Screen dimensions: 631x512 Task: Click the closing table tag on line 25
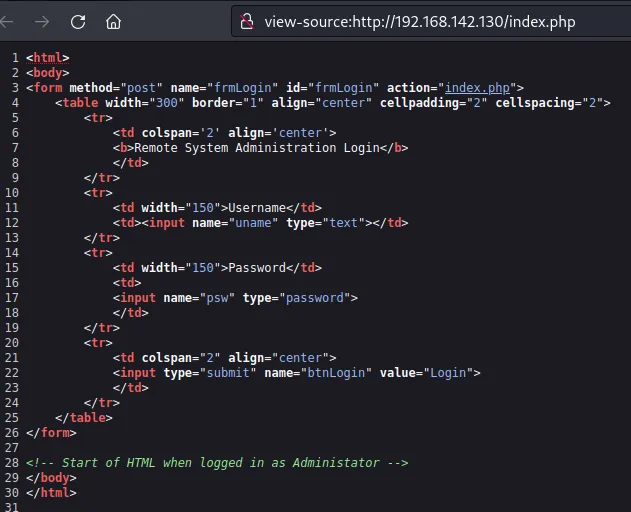84,418
